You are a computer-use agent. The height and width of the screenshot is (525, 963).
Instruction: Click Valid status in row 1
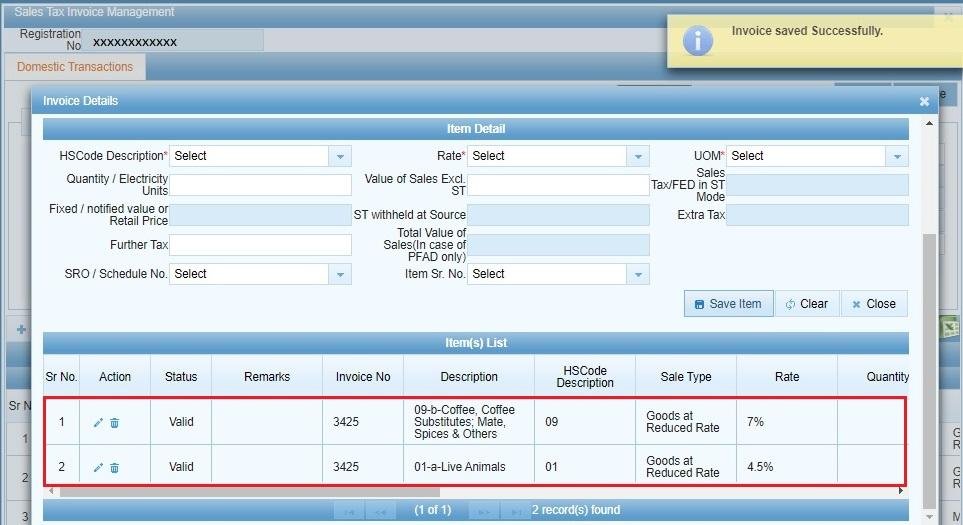coord(181,422)
